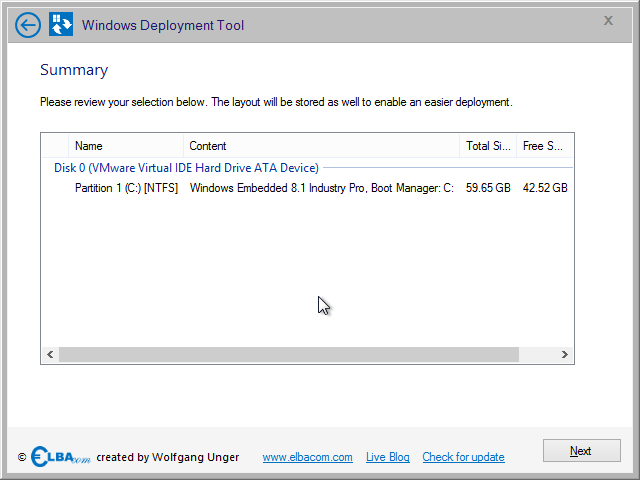The height and width of the screenshot is (480, 640).
Task: Open the Live Blog link
Action: 387,457
